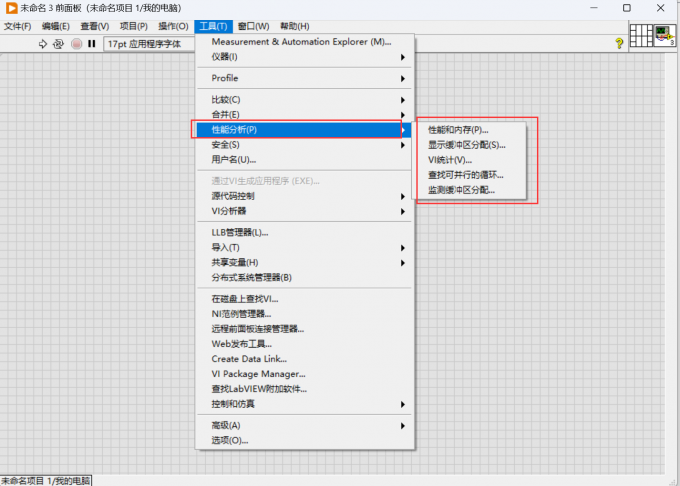Open the 用户名(U)... menu entry

coord(304,160)
